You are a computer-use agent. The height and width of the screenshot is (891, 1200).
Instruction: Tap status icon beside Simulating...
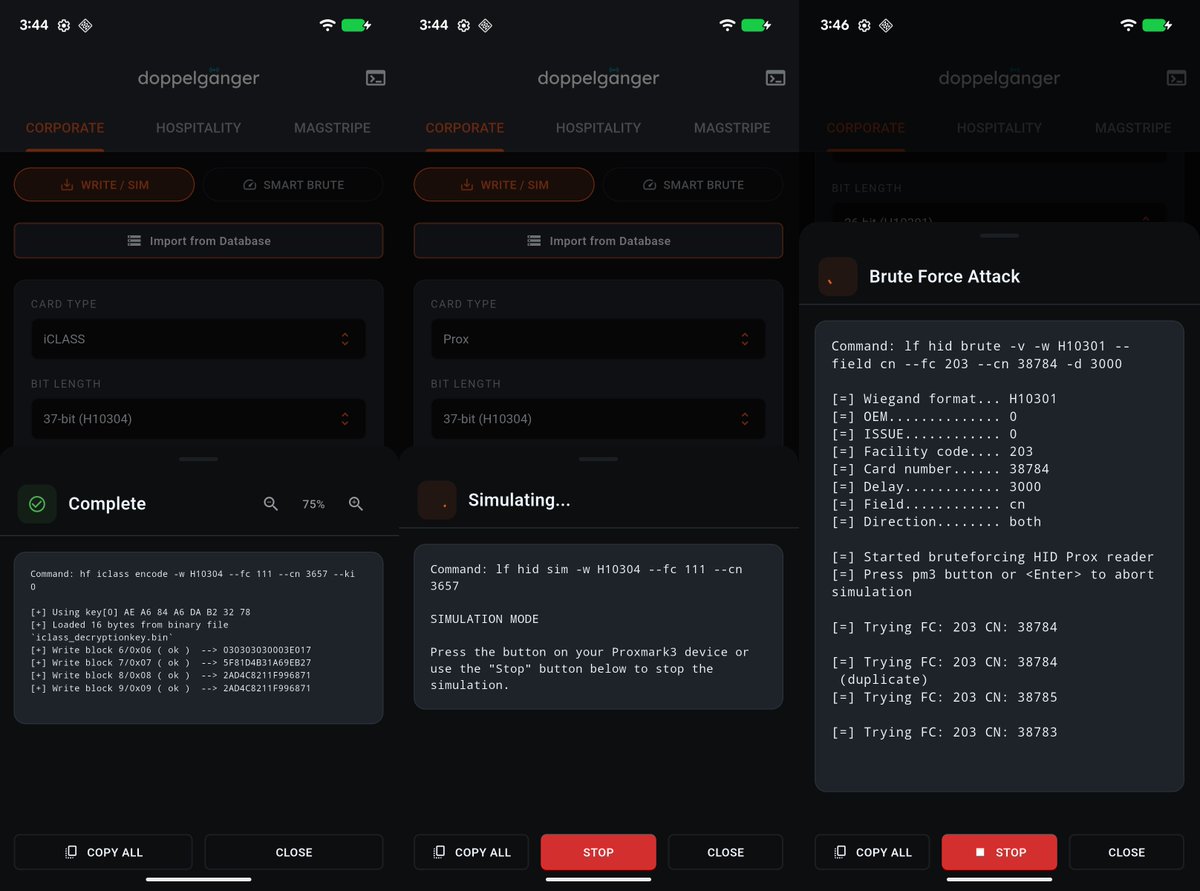pyautogui.click(x=437, y=500)
